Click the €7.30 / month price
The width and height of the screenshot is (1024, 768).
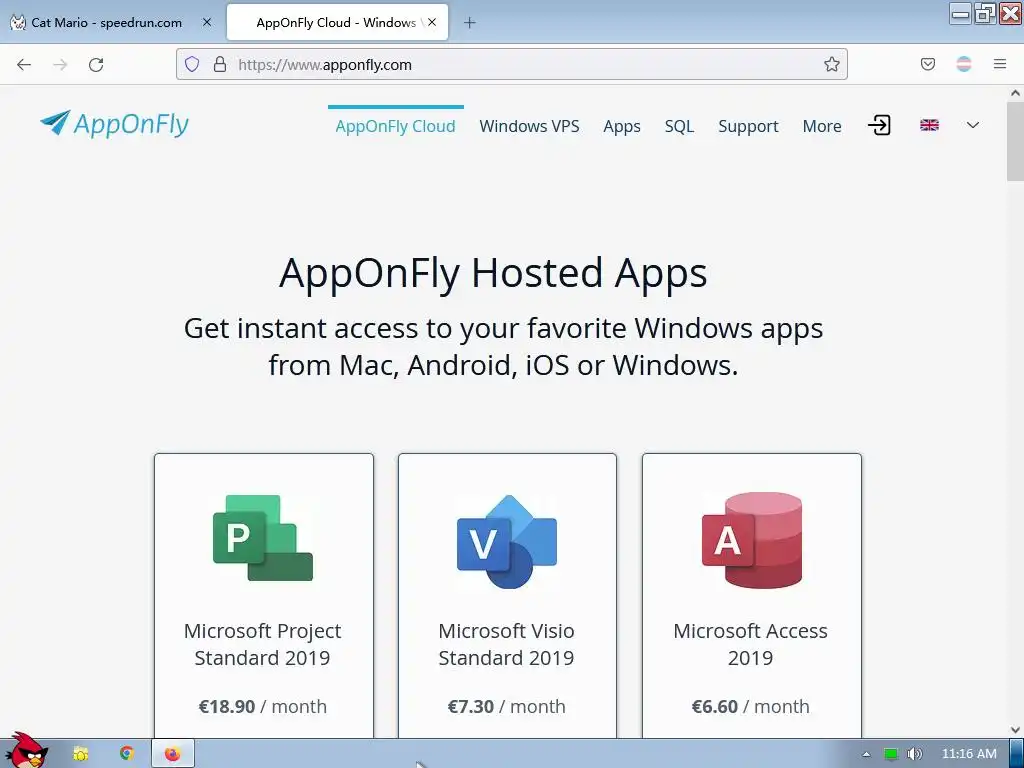pyautogui.click(x=506, y=707)
